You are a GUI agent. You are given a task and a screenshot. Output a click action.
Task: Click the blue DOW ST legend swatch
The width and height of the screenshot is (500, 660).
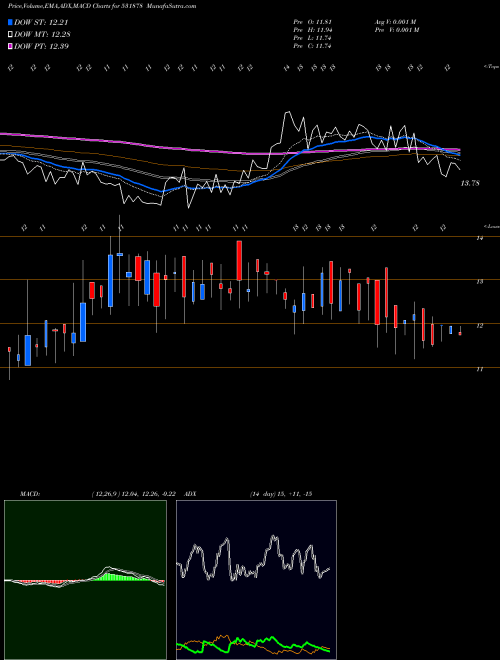[10, 22]
